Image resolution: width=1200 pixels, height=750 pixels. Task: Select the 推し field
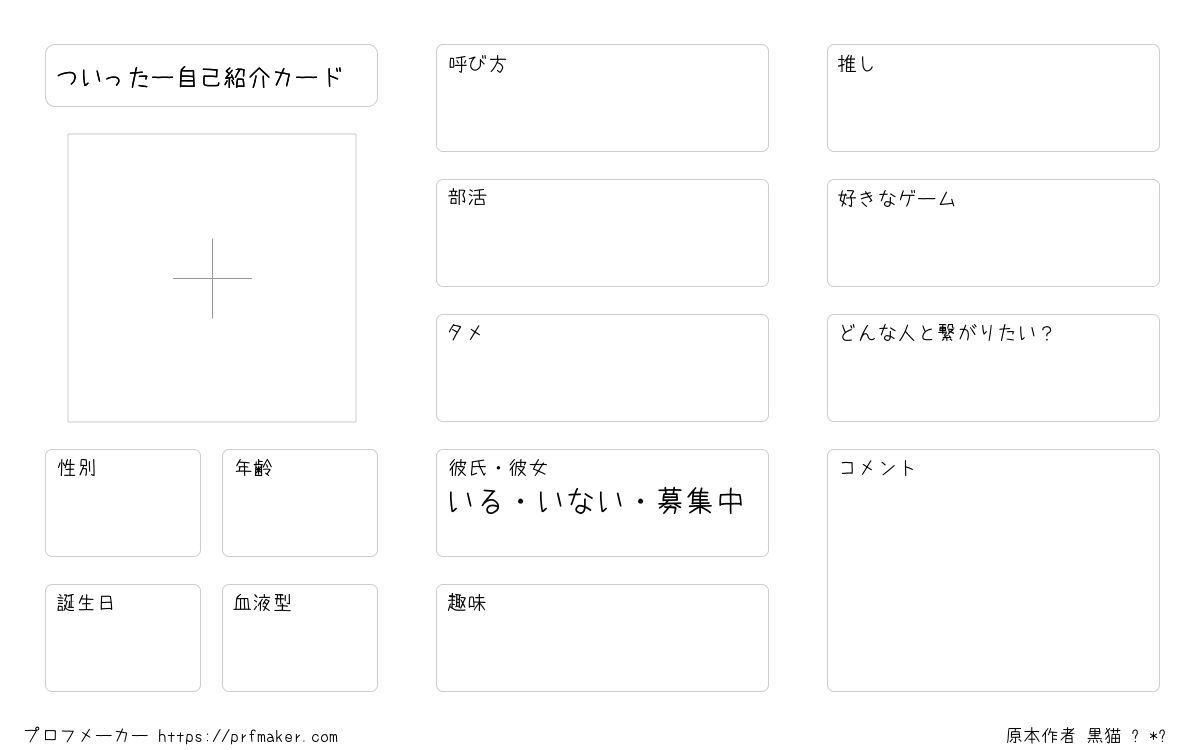click(993, 98)
